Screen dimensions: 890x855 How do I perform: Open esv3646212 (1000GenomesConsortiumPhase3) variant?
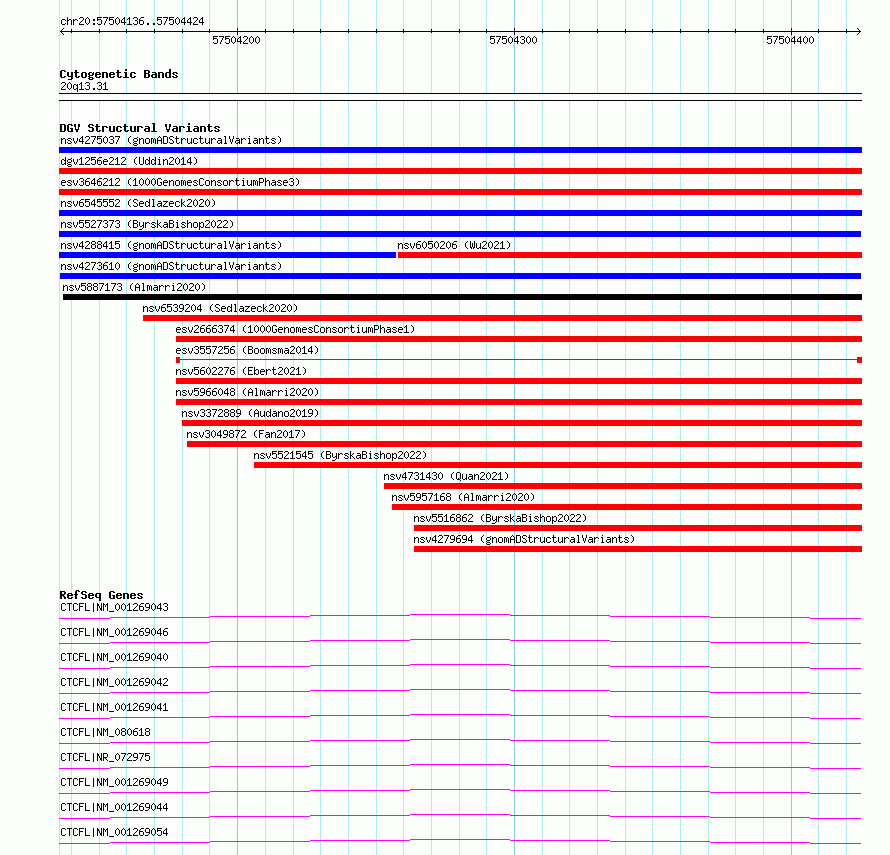click(x=180, y=182)
